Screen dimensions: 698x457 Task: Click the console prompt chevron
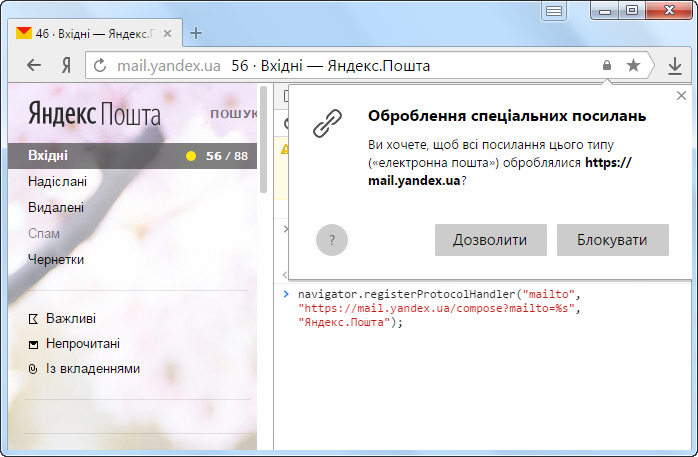286,294
